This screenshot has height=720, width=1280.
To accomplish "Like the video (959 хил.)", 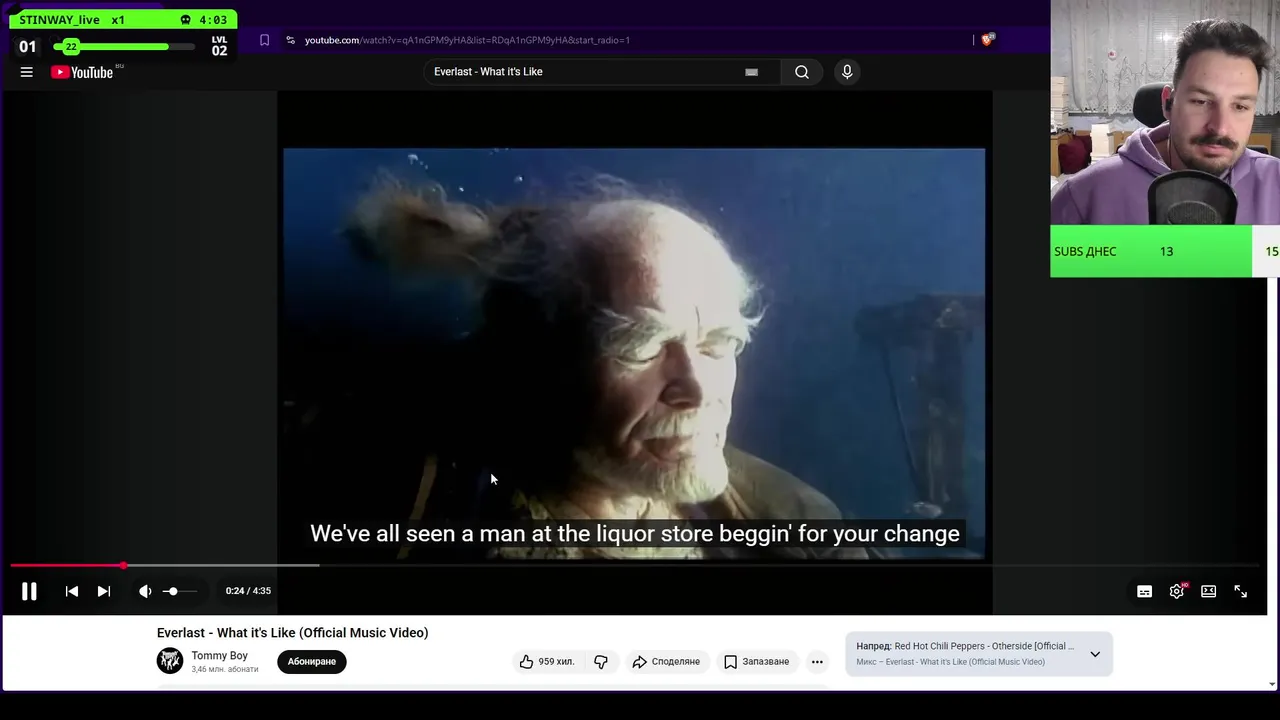I will pos(547,661).
